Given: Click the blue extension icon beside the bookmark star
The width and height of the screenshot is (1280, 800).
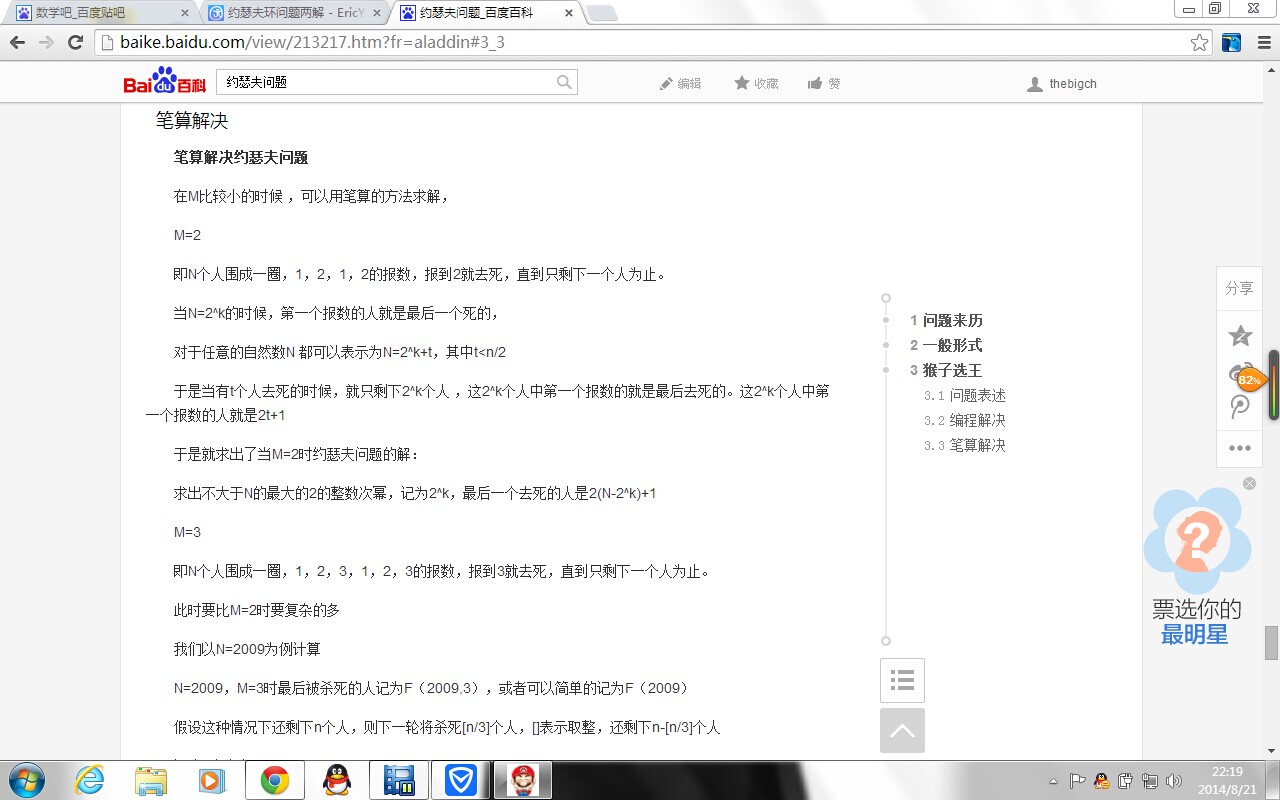Looking at the screenshot, I should (1231, 43).
